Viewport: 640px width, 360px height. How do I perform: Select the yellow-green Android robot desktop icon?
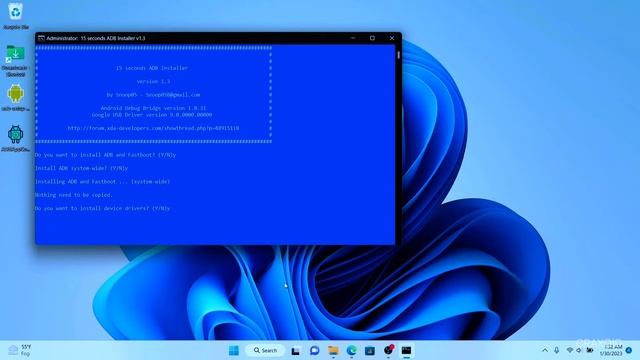[16, 97]
